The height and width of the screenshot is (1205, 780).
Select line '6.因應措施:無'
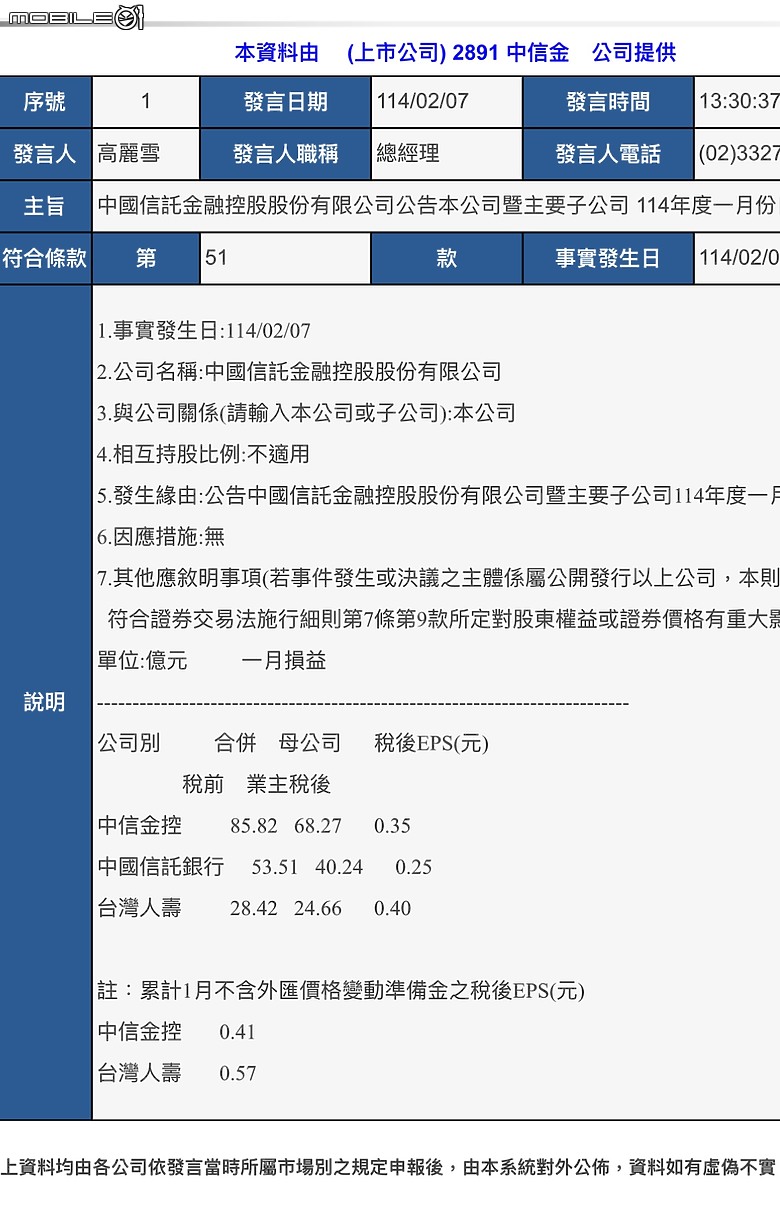pyautogui.click(x=161, y=537)
